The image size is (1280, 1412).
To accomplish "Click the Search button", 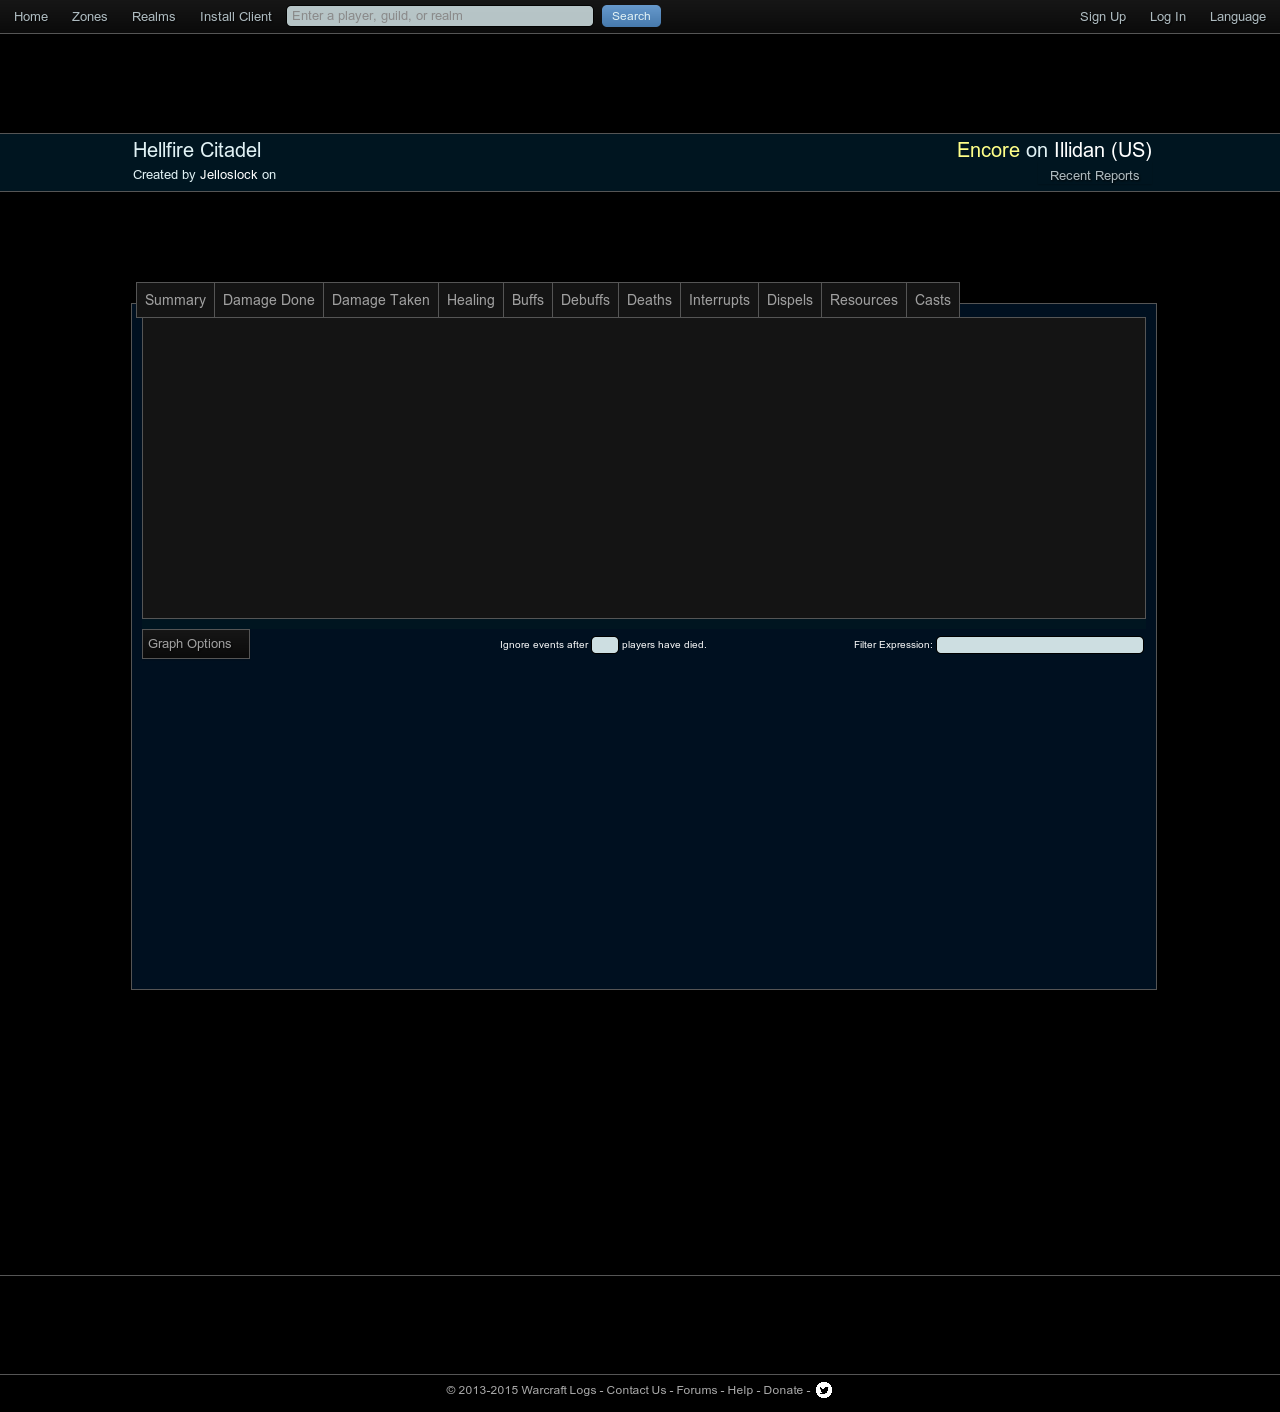I will [x=631, y=16].
